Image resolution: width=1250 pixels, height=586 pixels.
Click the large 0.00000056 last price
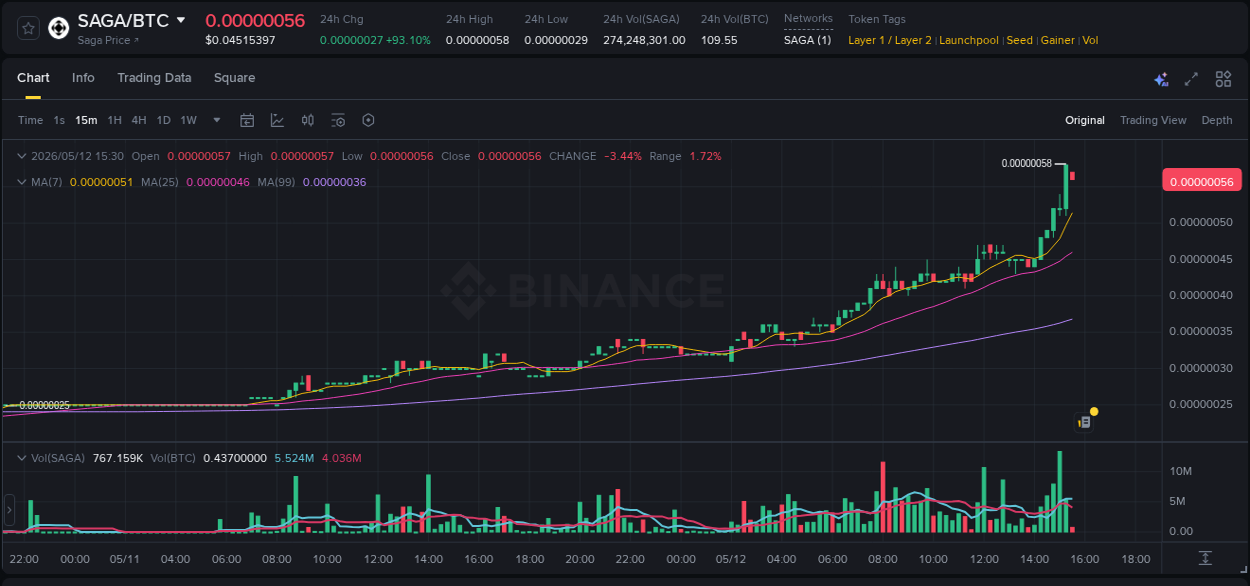point(255,20)
